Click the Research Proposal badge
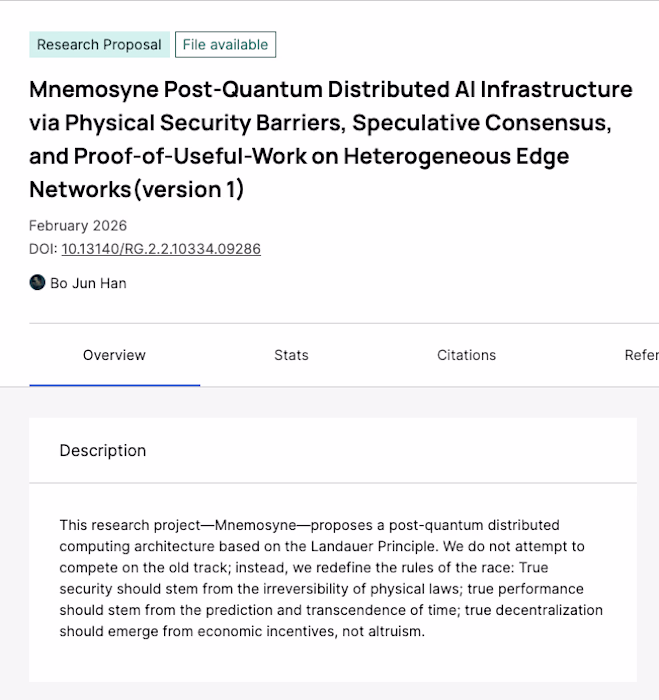The height and width of the screenshot is (700, 659). pos(99,44)
